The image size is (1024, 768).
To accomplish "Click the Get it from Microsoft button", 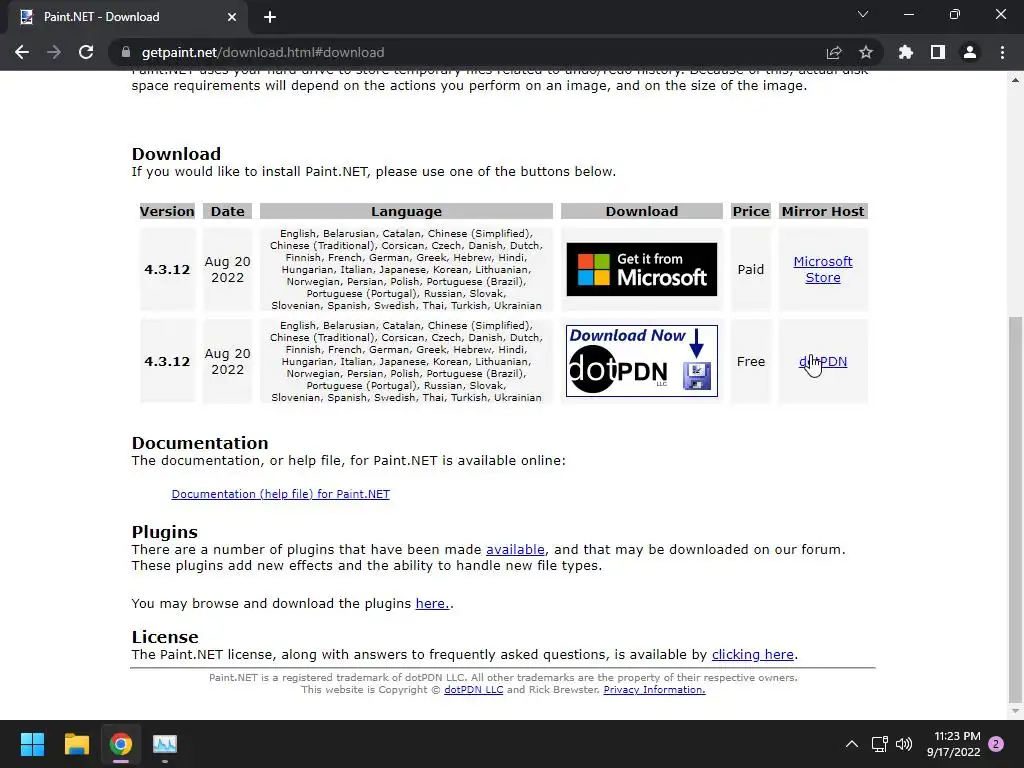I will coord(641,269).
